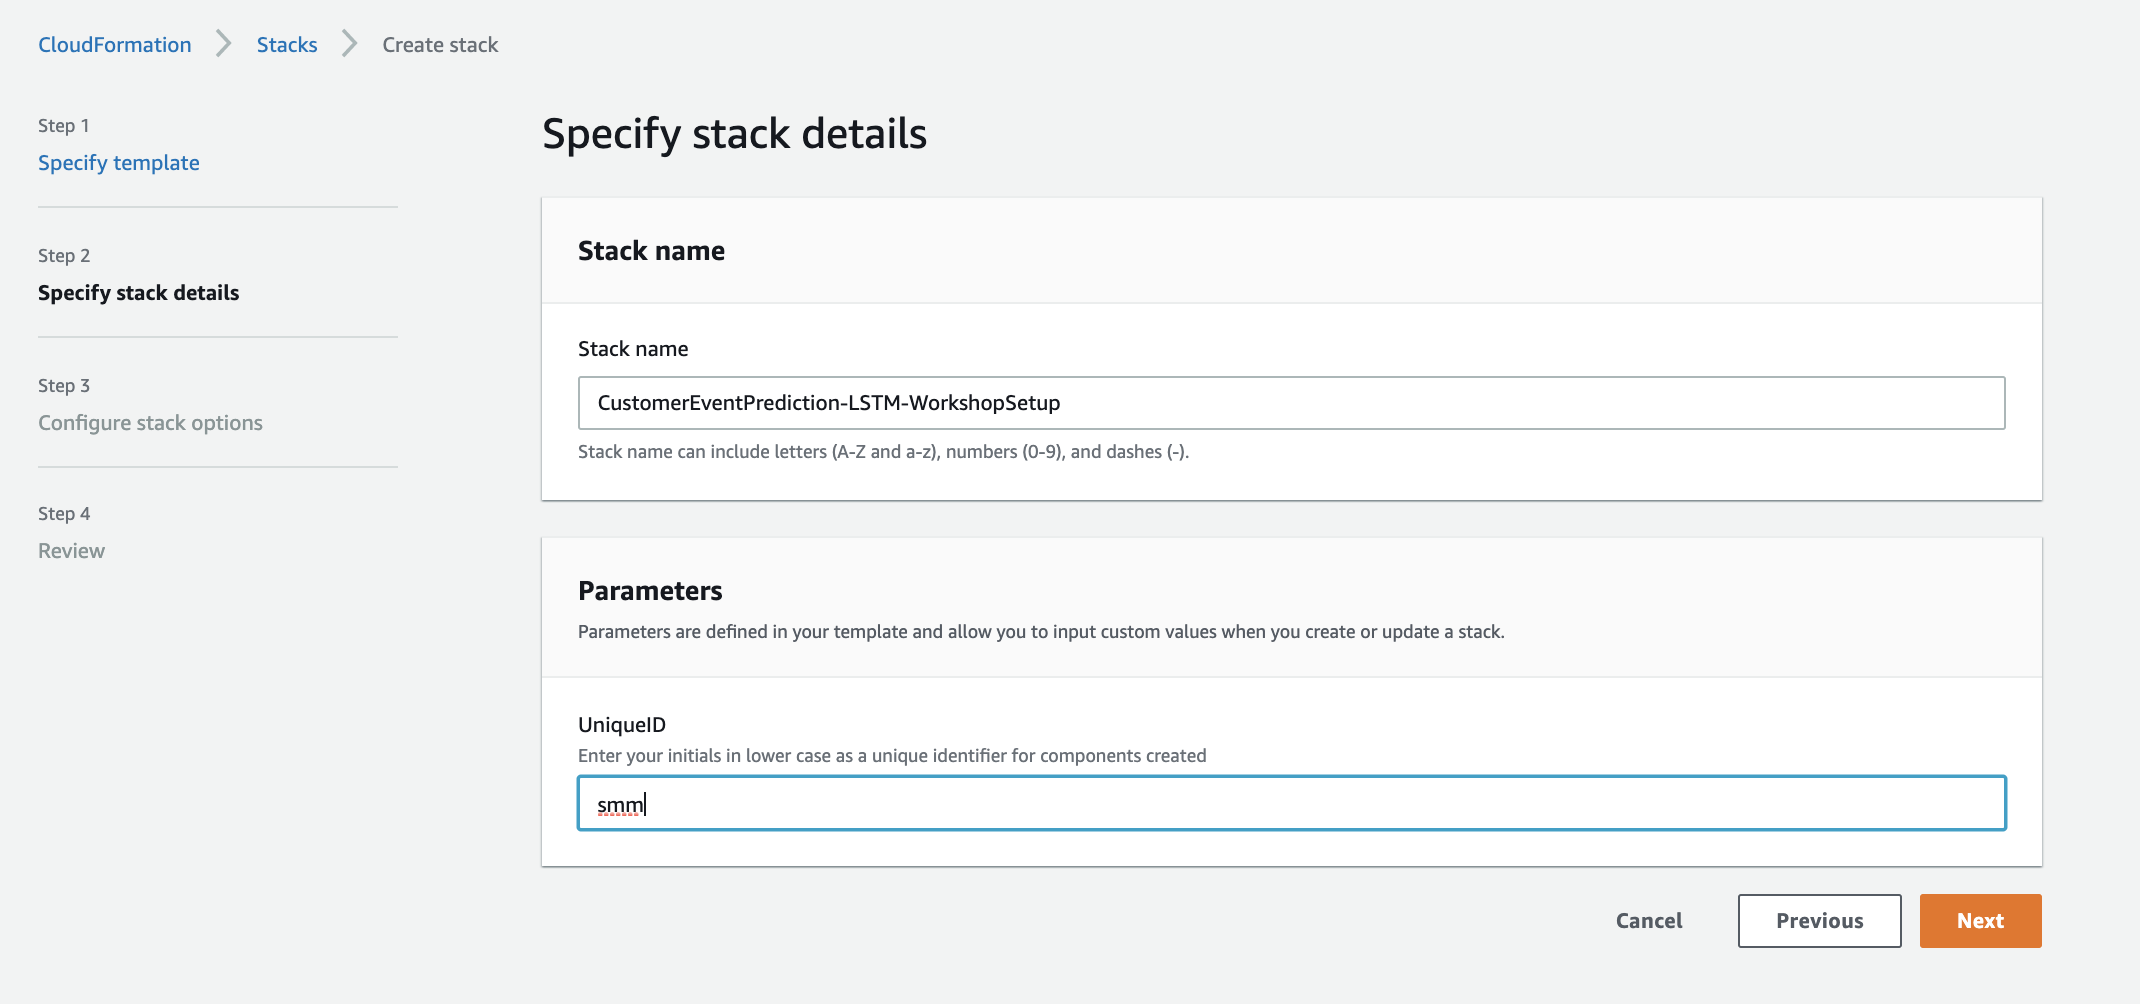Focus the UniqueID input containing smm
Screen dimensions: 2140x1004
(1291, 804)
